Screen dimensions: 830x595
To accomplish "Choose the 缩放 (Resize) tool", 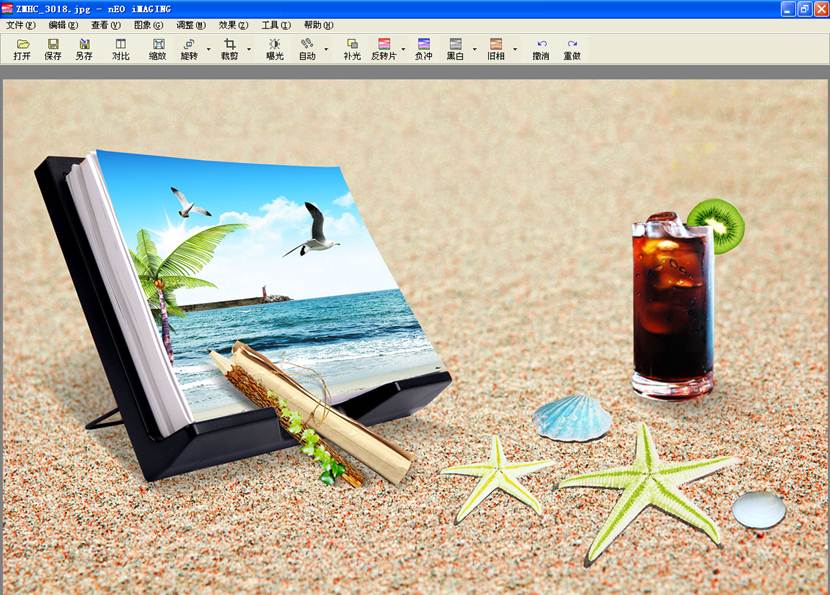I will [x=158, y=49].
